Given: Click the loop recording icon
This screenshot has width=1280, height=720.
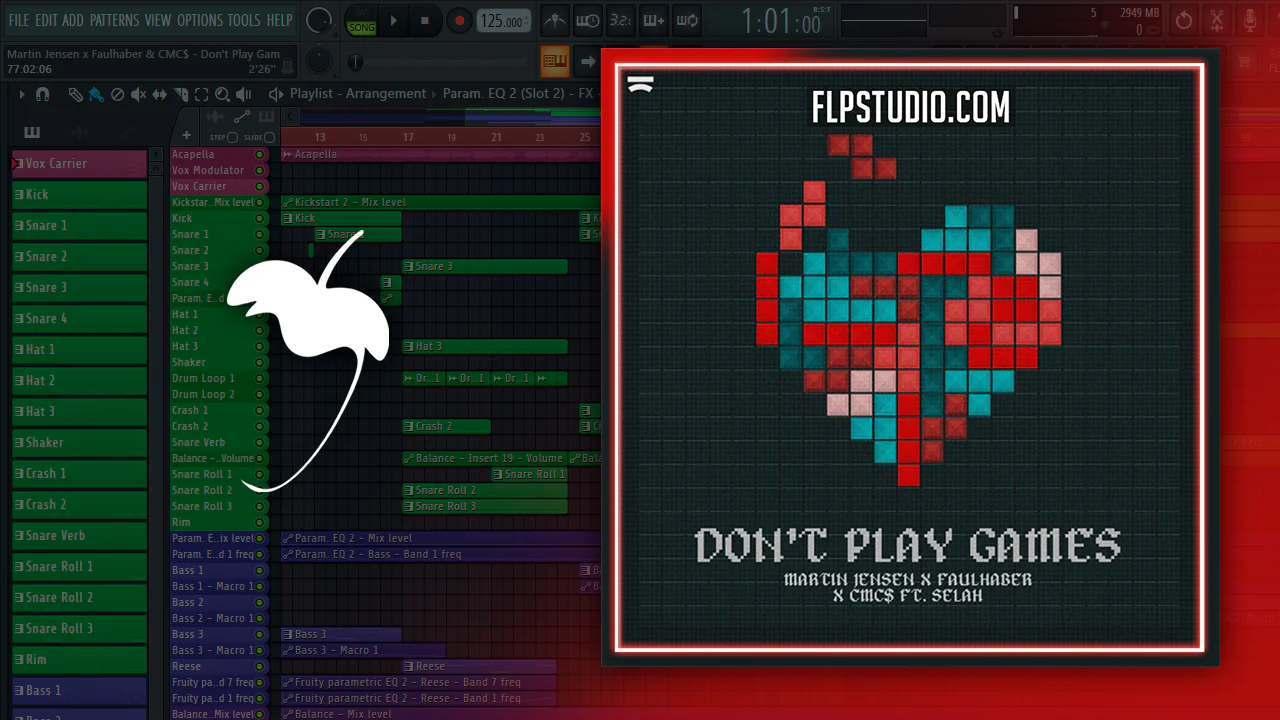Looking at the screenshot, I should point(687,20).
